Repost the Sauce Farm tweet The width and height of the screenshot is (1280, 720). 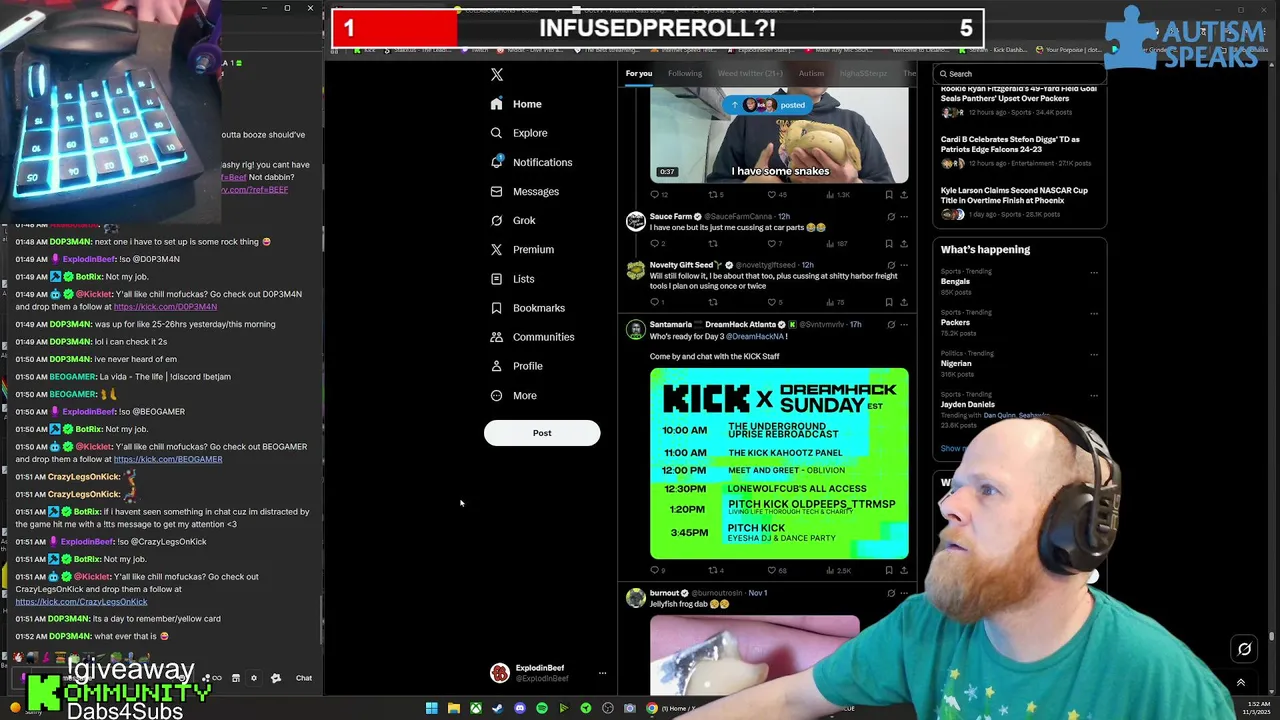click(x=713, y=243)
